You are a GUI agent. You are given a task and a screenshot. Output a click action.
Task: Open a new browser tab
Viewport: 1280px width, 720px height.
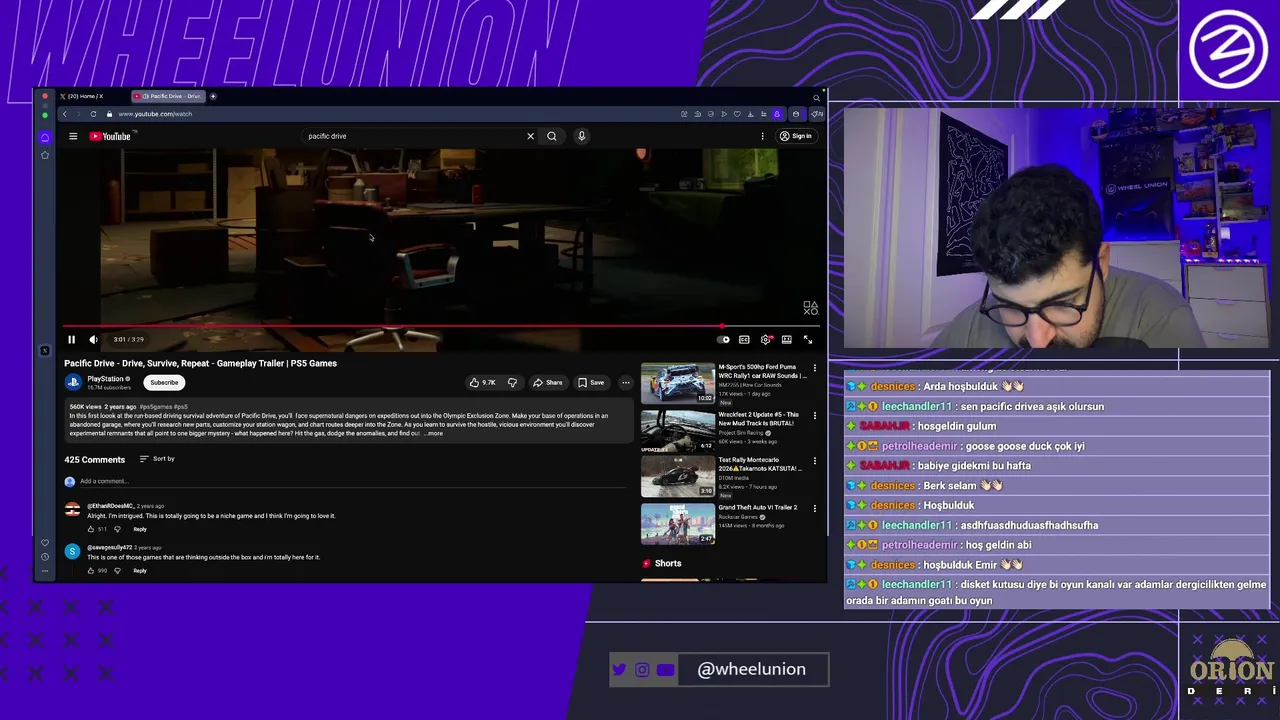(213, 96)
